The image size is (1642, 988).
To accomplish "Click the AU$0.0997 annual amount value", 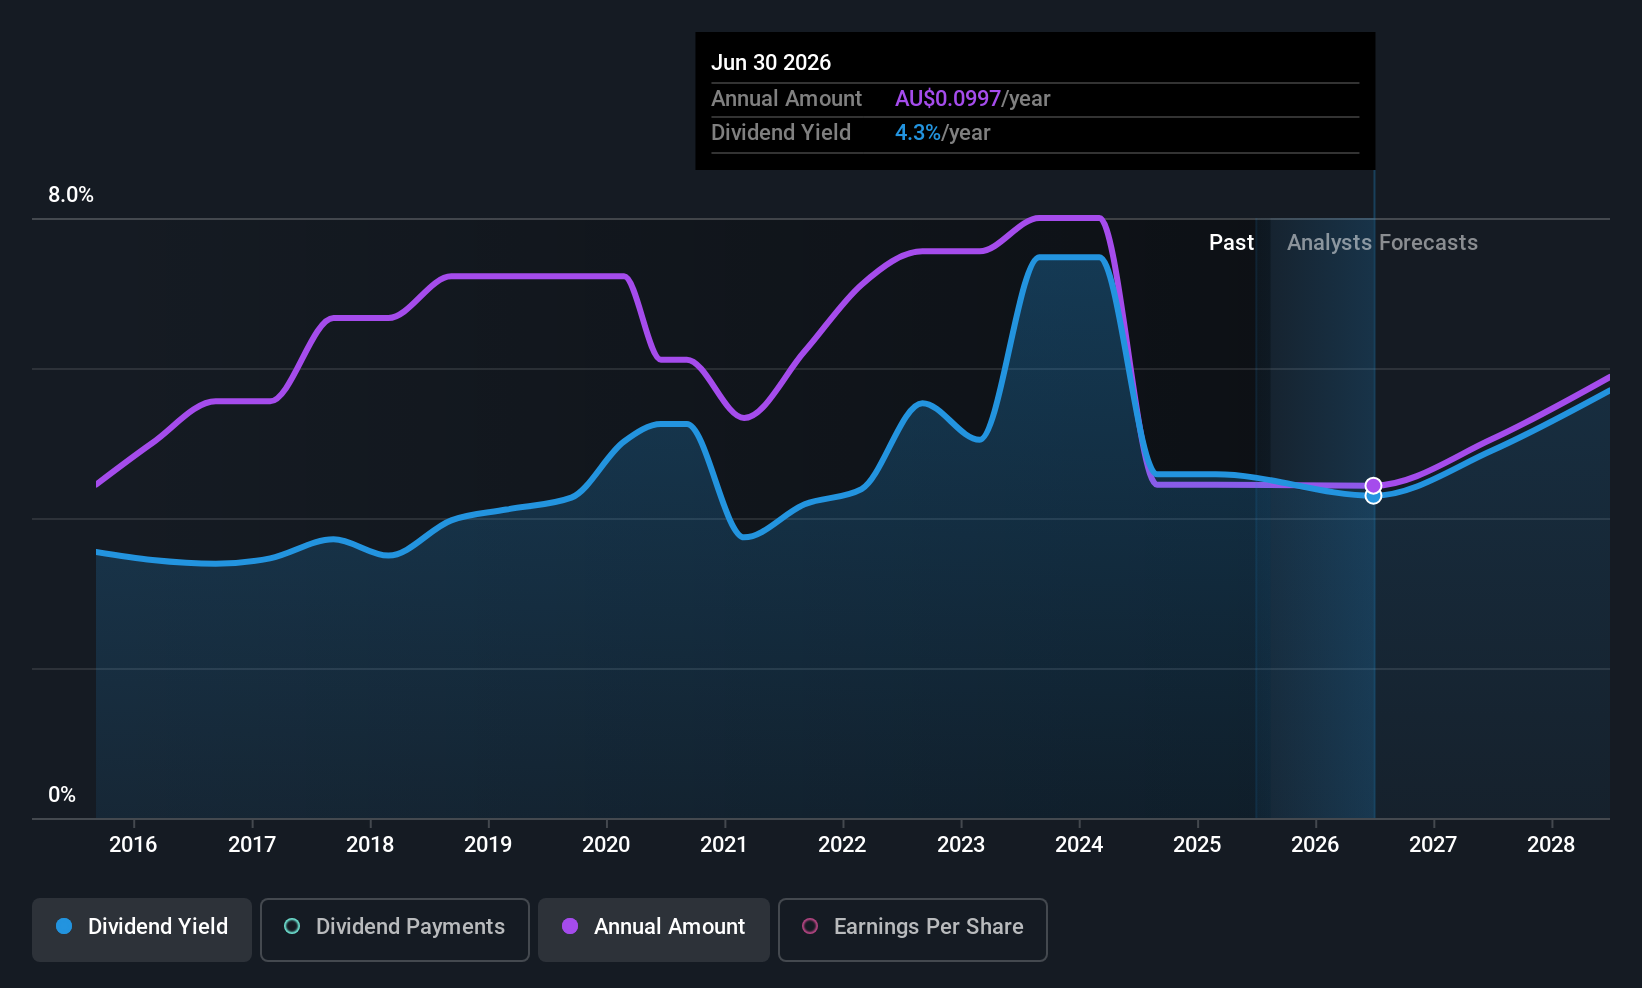I will point(948,99).
